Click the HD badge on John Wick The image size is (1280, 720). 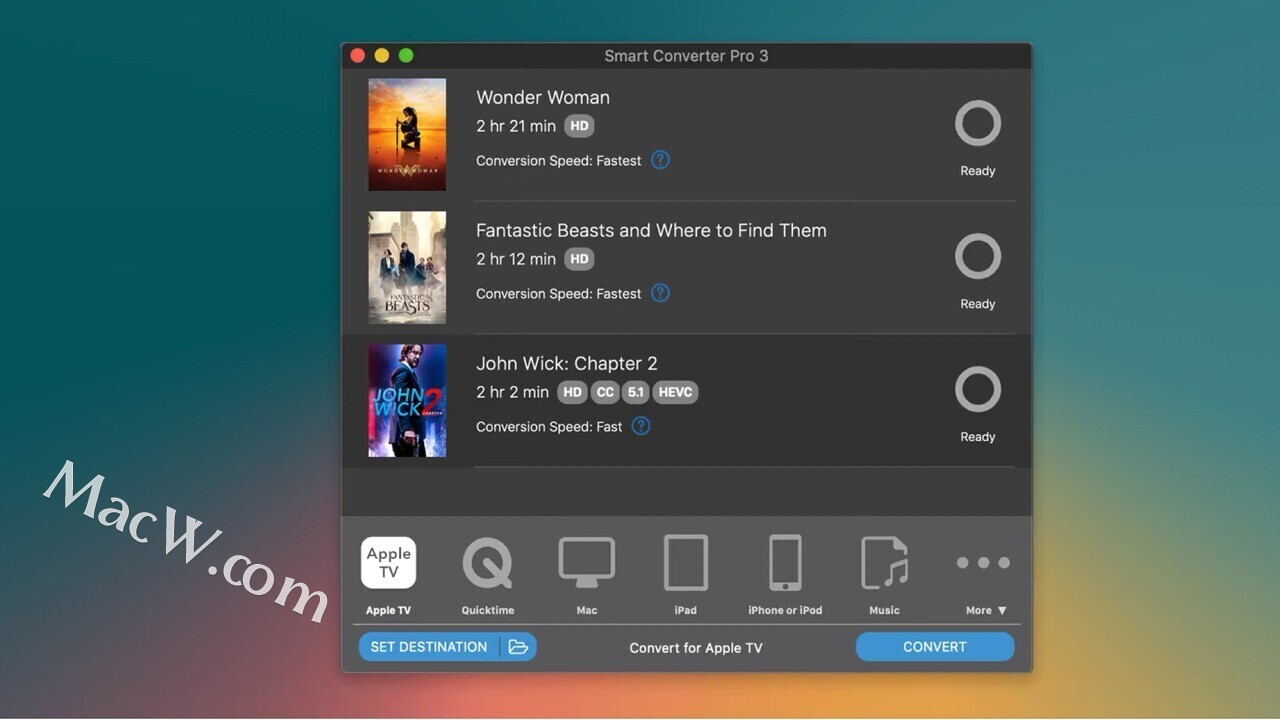tap(572, 392)
